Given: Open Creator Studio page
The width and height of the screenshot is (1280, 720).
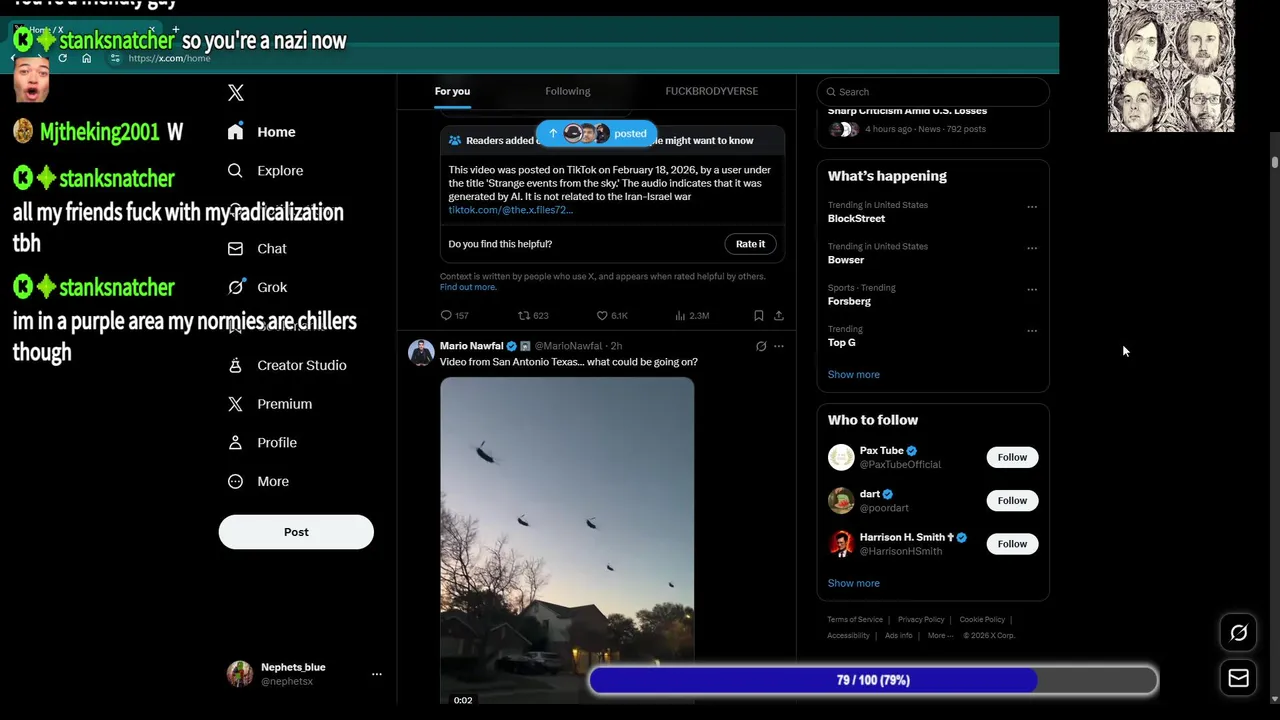Looking at the screenshot, I should tap(288, 365).
